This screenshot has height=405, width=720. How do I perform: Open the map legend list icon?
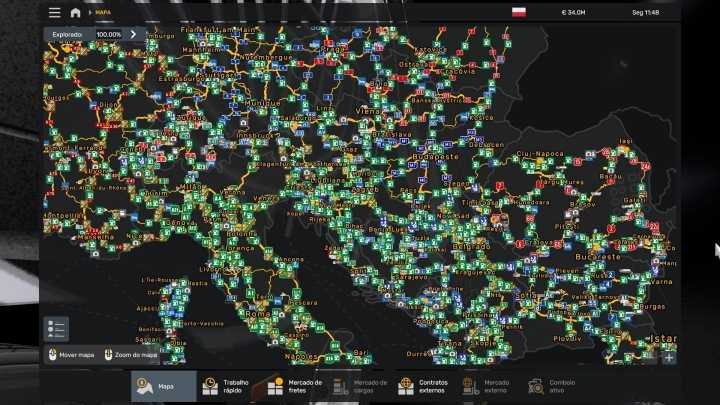pyautogui.click(x=56, y=329)
